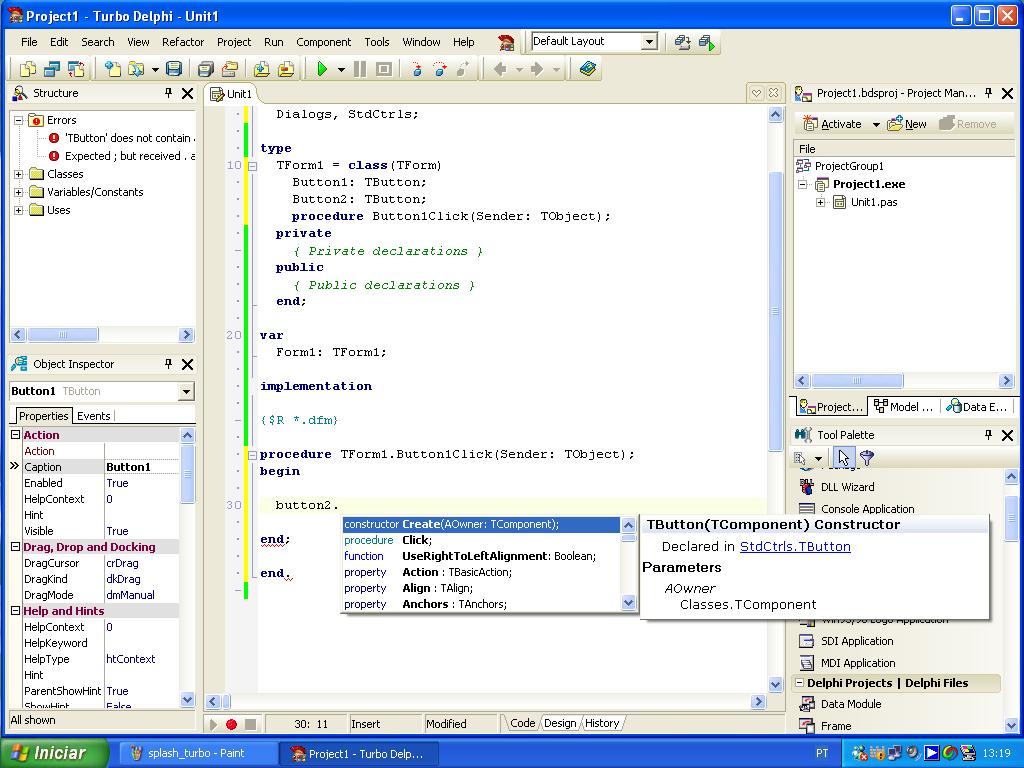1024x768 pixels.
Task: Open the Refactor menu
Action: pos(183,42)
